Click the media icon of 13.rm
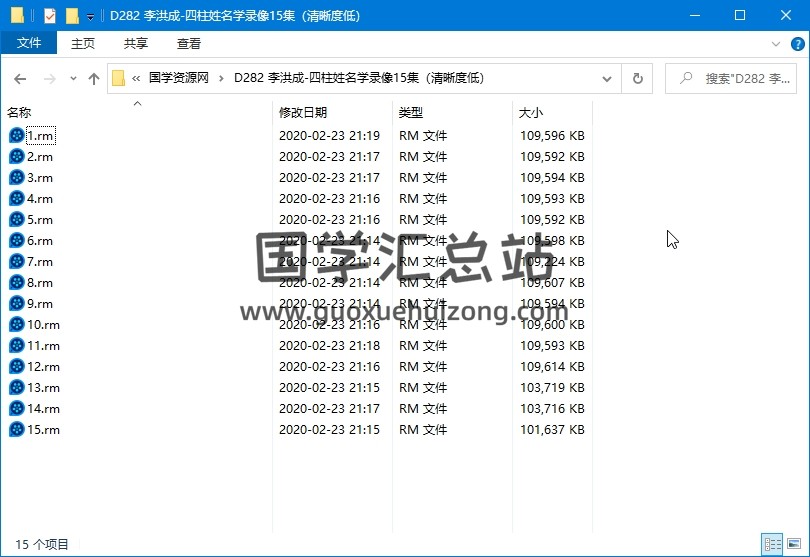 (17, 388)
